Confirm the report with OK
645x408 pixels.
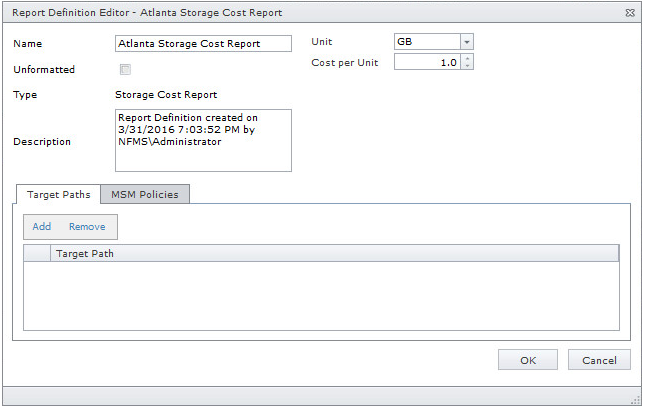point(528,360)
